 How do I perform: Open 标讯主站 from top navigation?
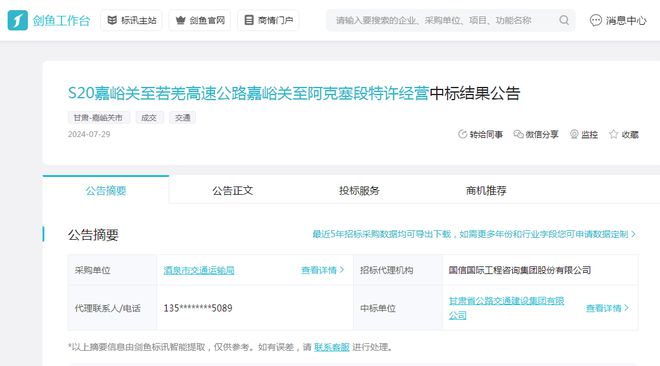point(131,20)
